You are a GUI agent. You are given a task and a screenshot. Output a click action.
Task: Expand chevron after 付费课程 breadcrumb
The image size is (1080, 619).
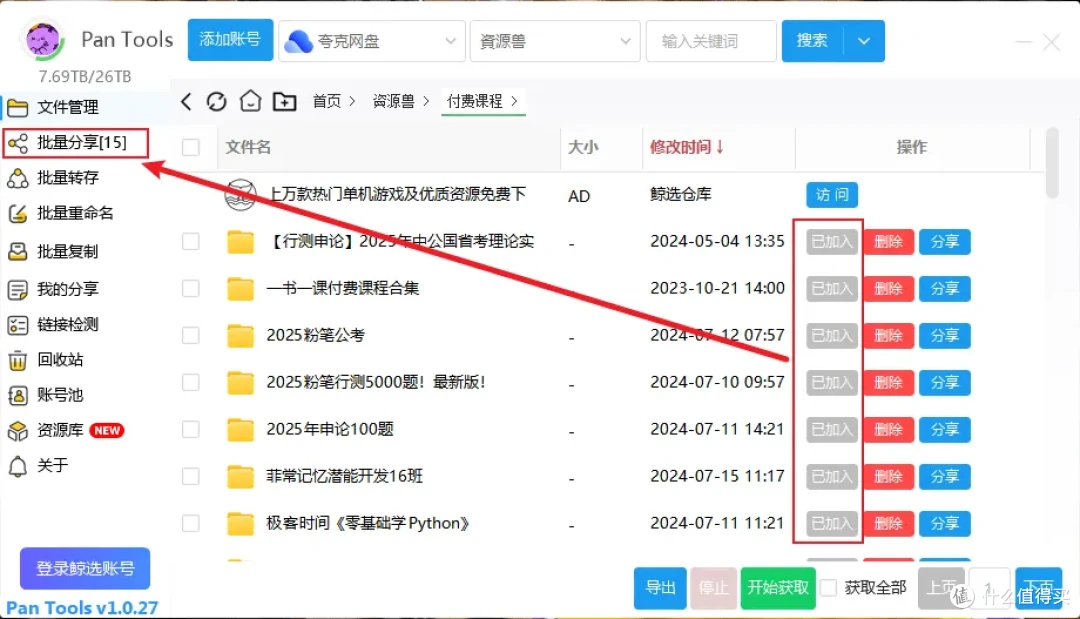[514, 101]
